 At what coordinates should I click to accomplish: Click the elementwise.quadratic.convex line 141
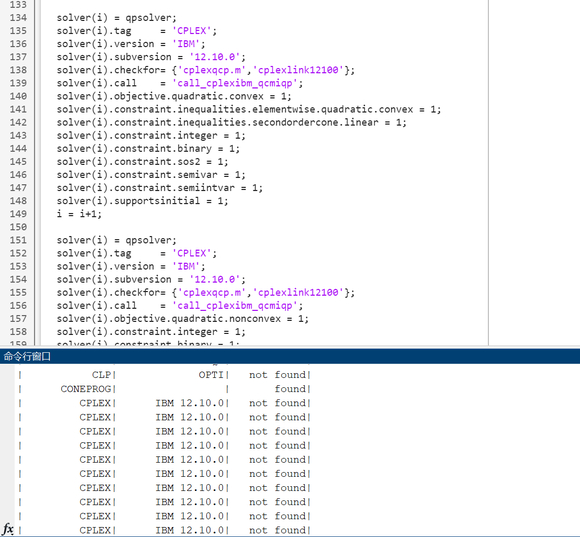[249, 109]
